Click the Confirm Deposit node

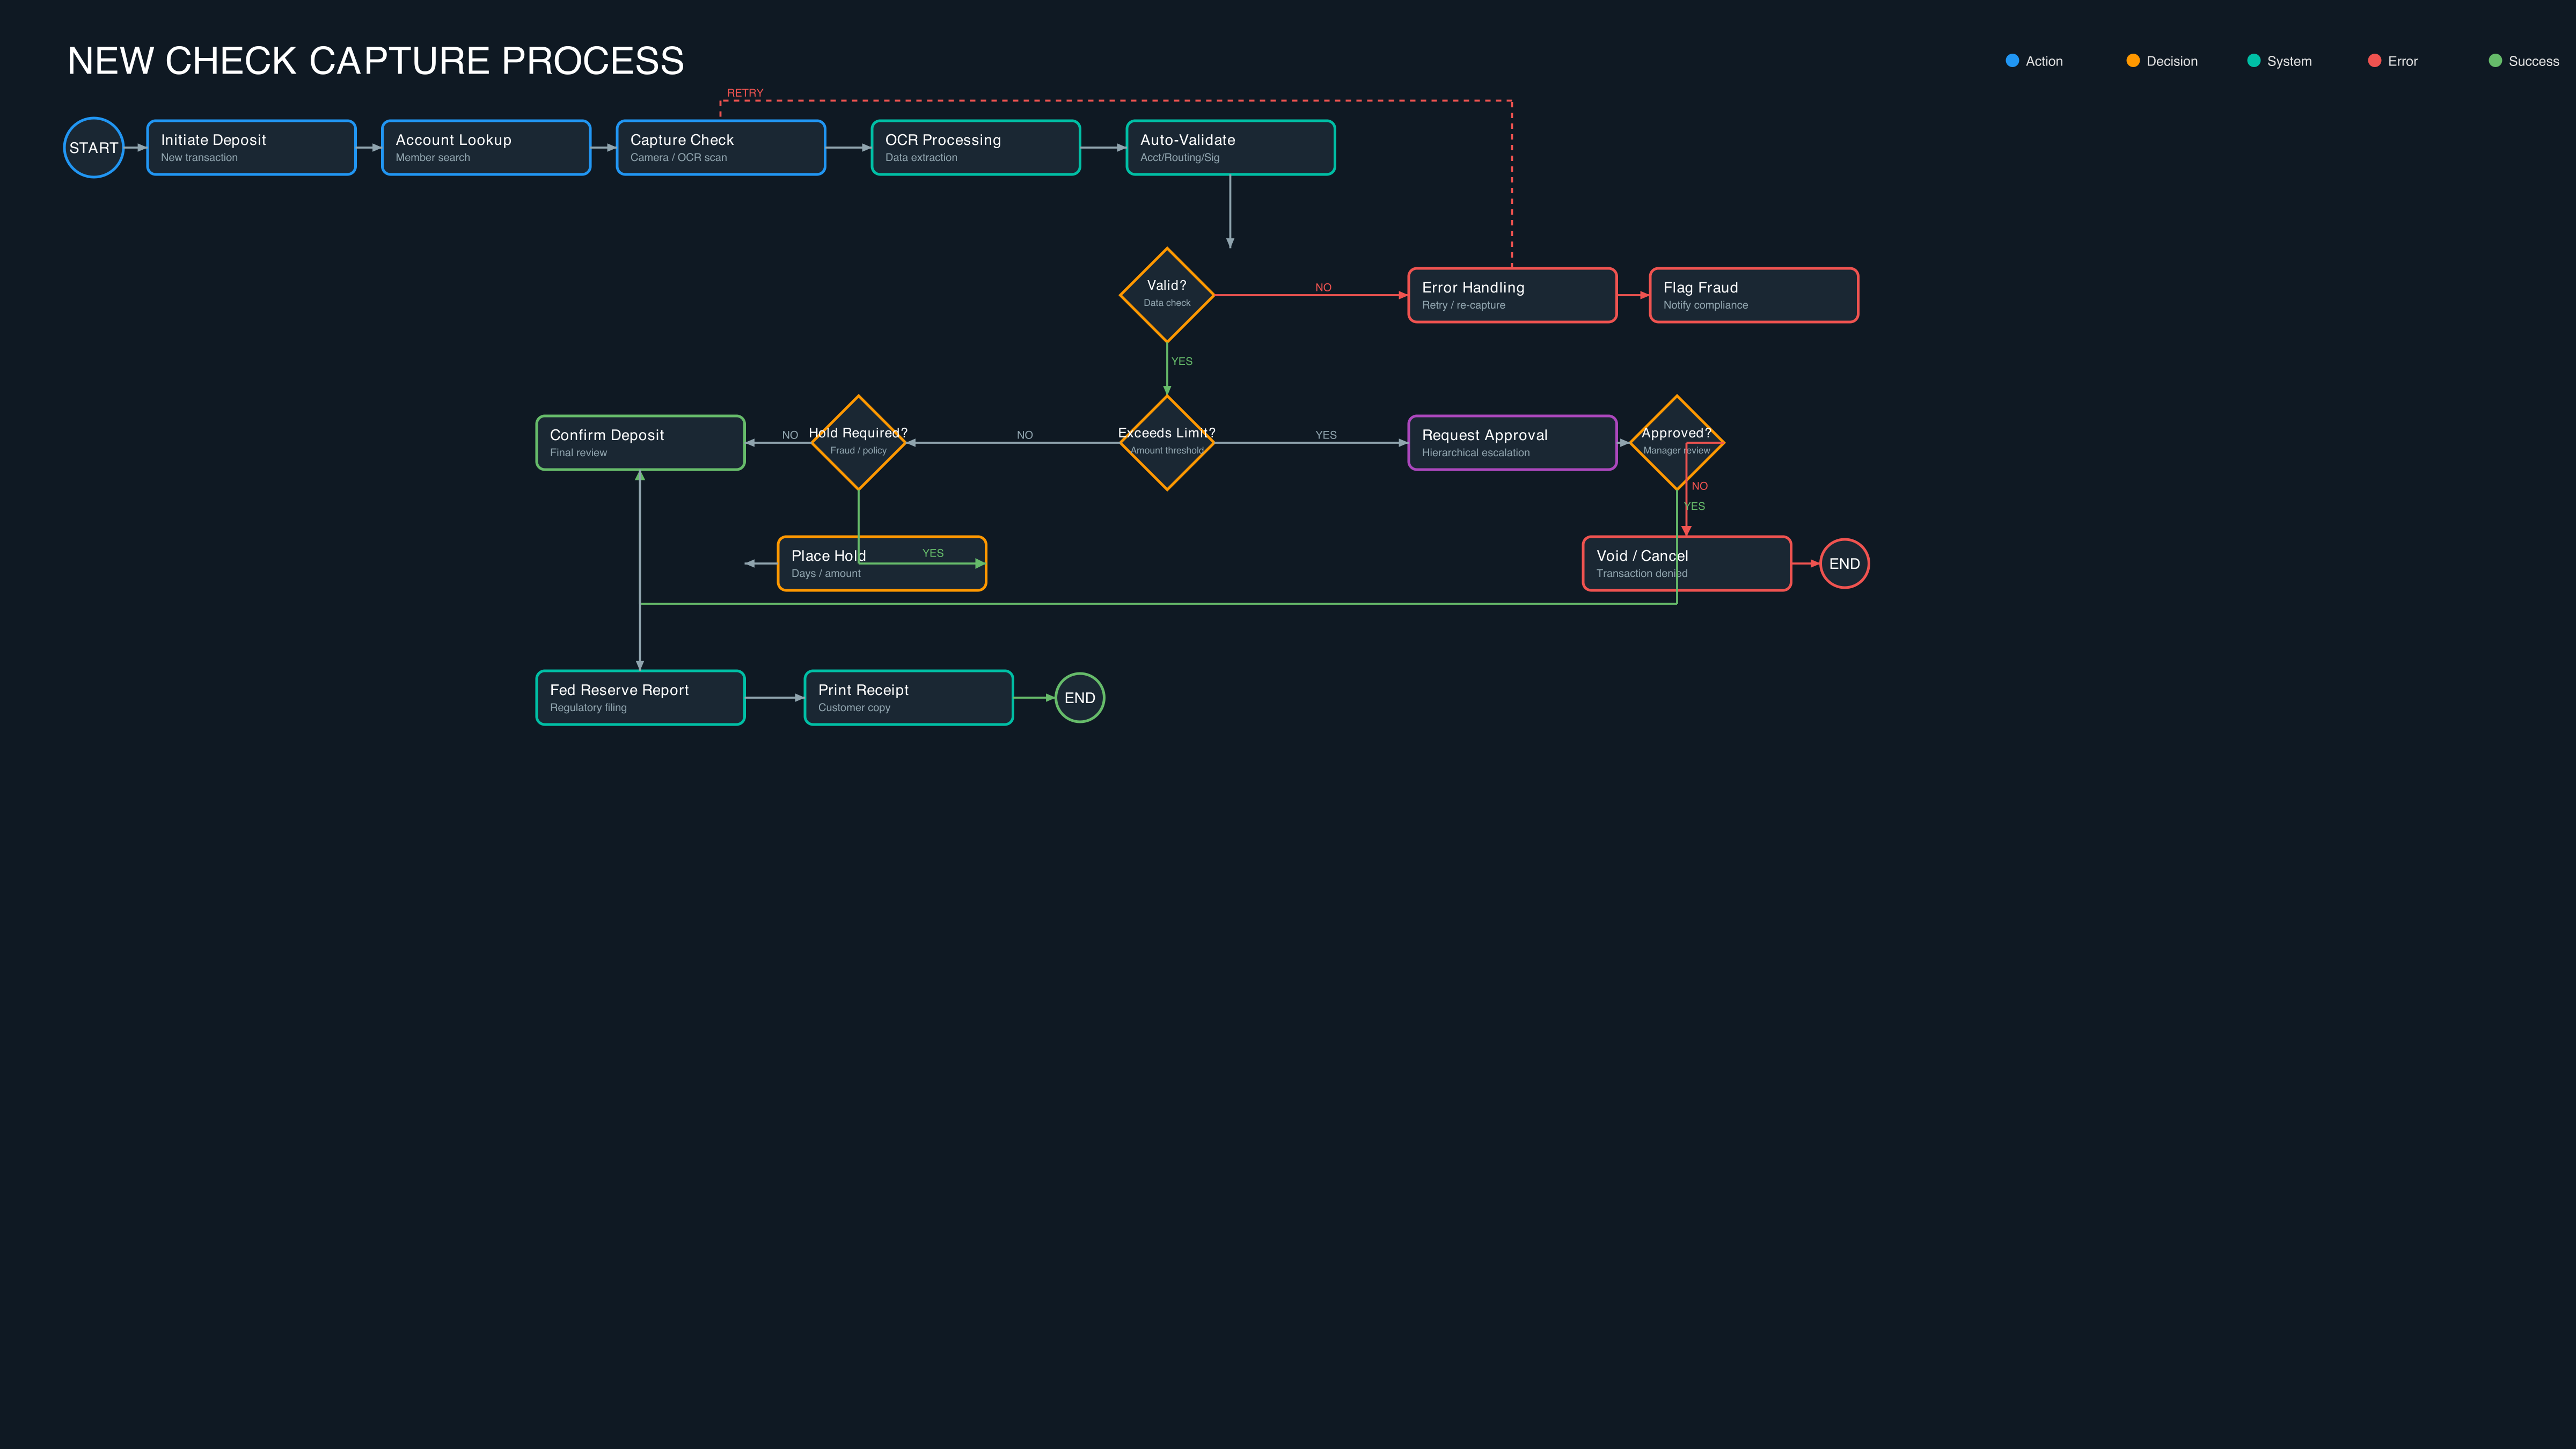click(640, 442)
